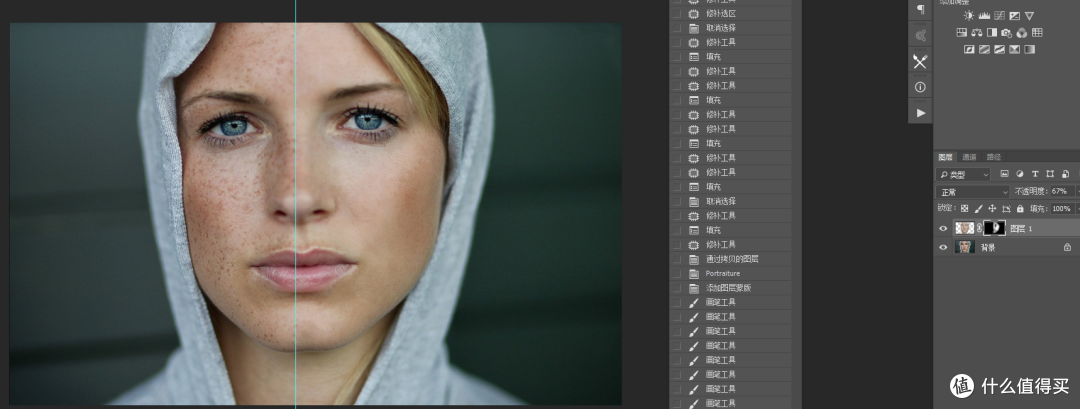This screenshot has width=1080, height=409.
Task: Add a Threshold adjustment layer
Action: point(999,50)
